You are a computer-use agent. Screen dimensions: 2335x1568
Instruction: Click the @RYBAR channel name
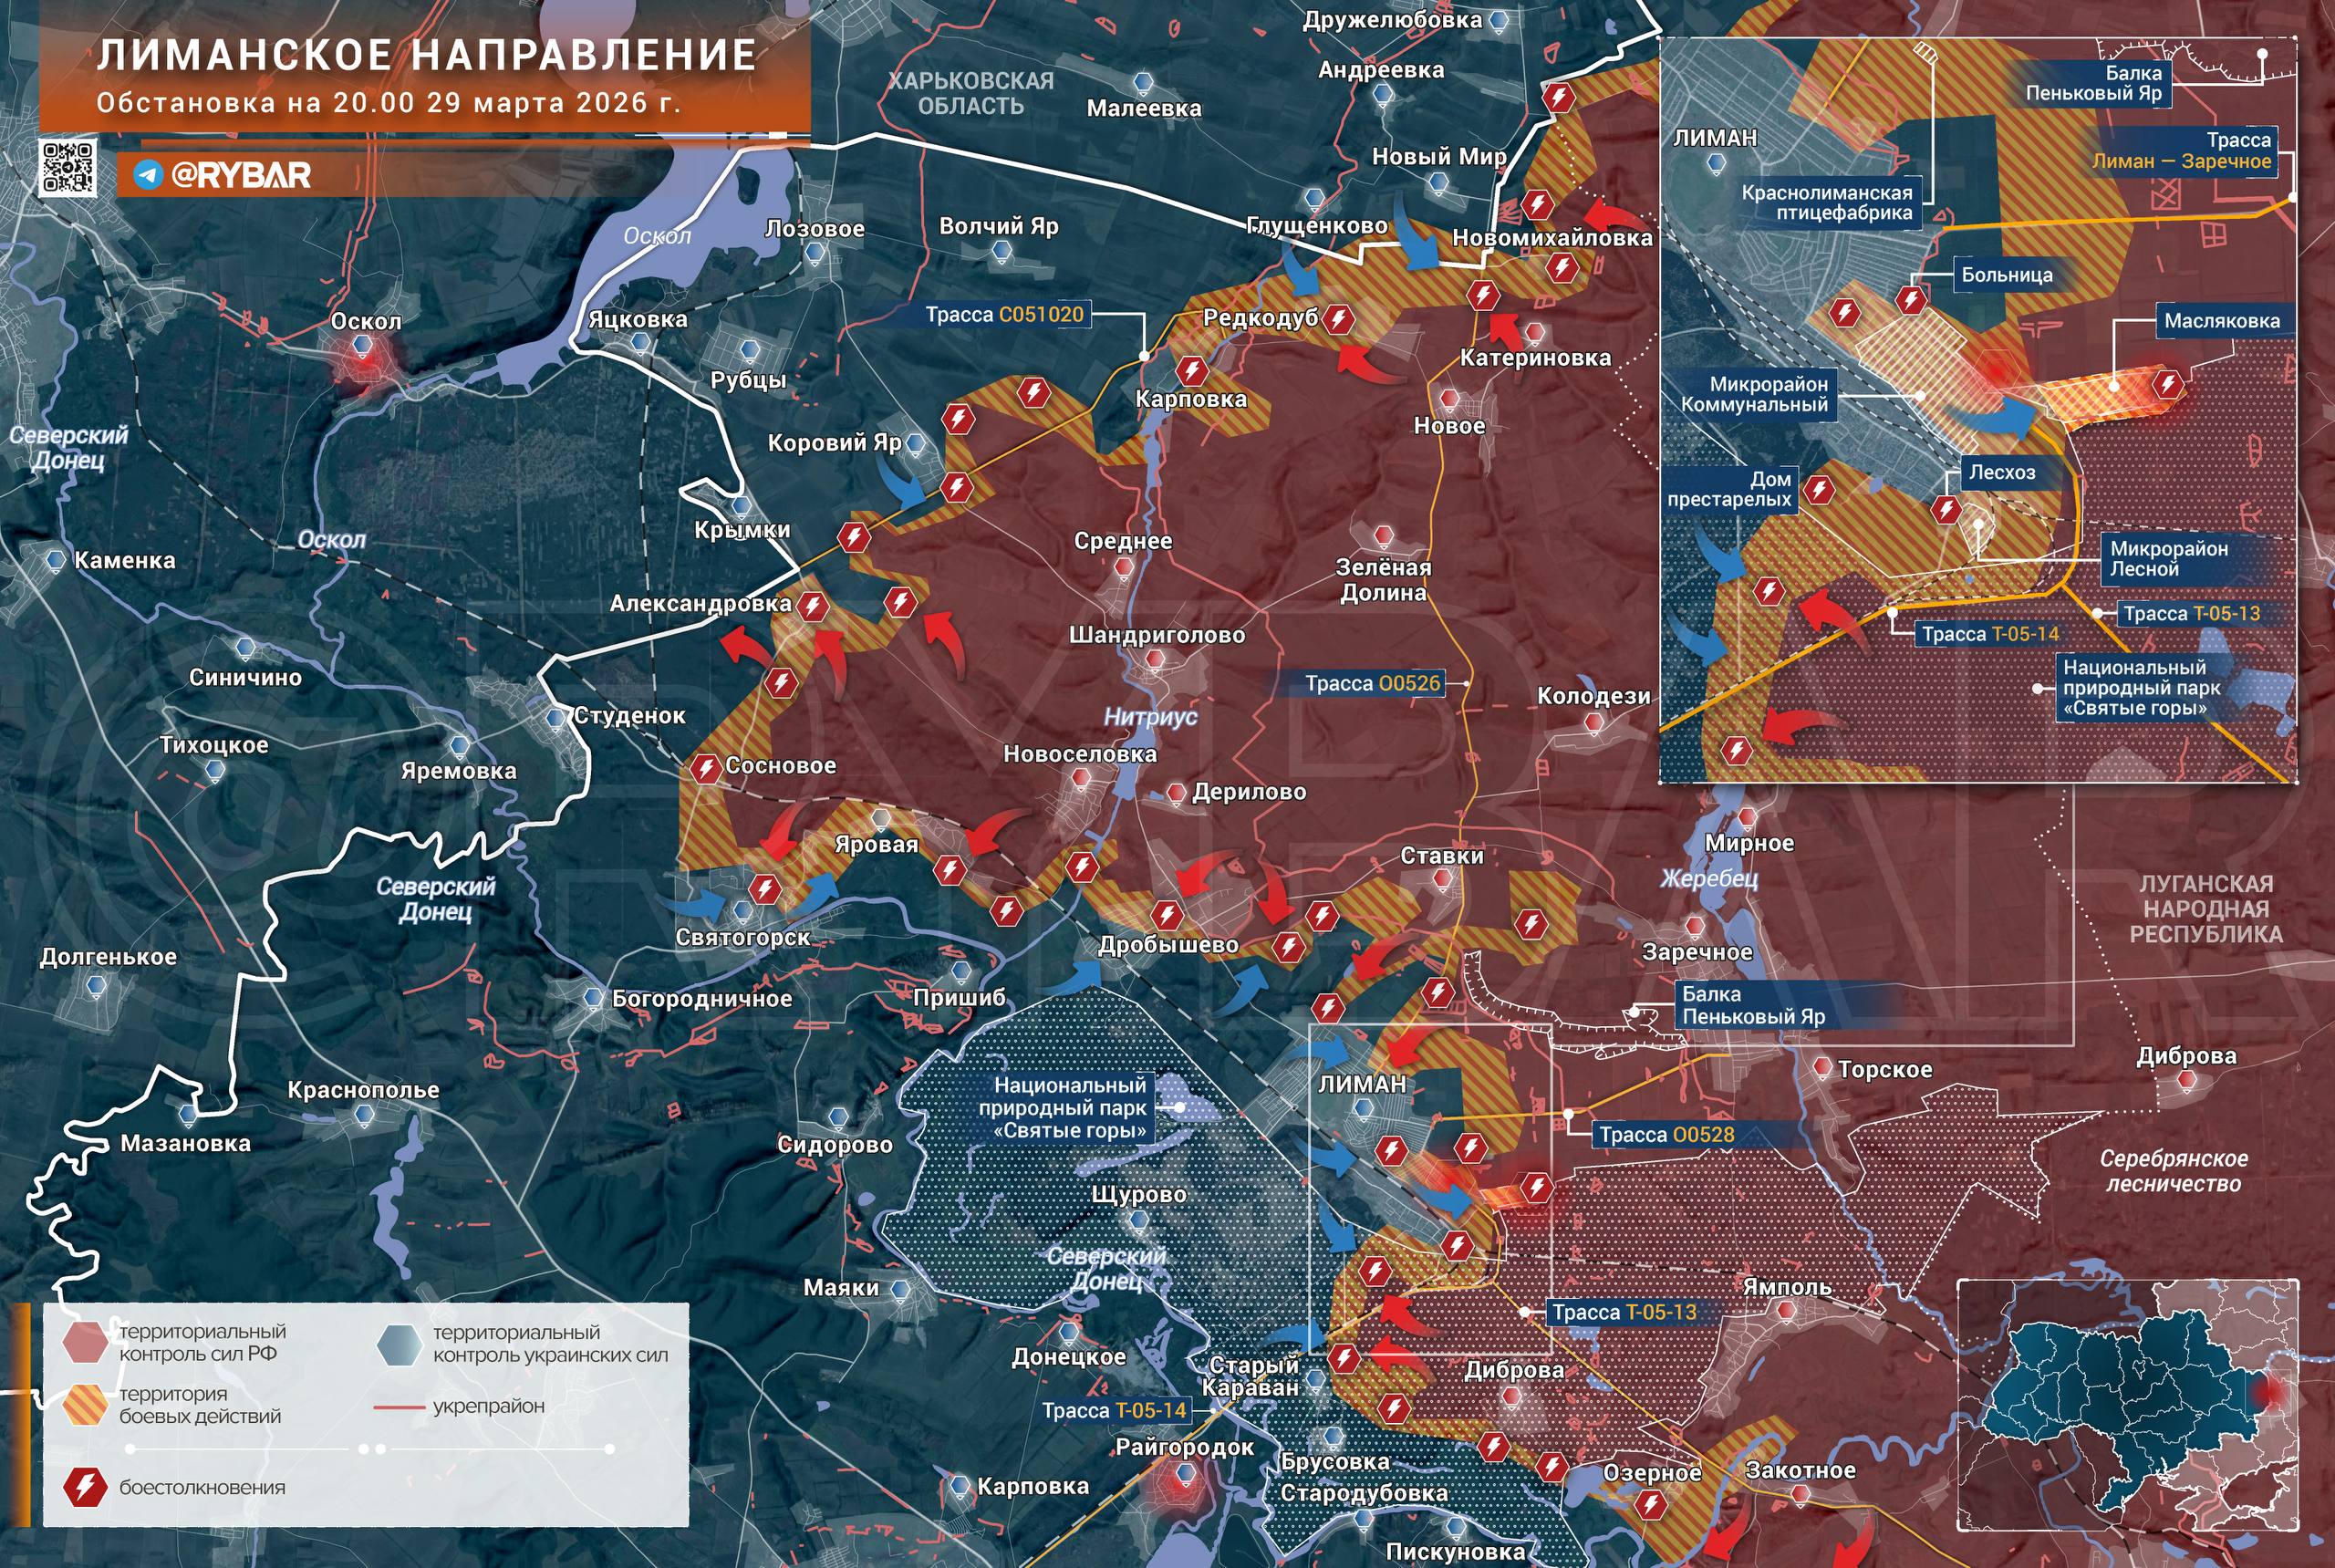click(x=241, y=175)
